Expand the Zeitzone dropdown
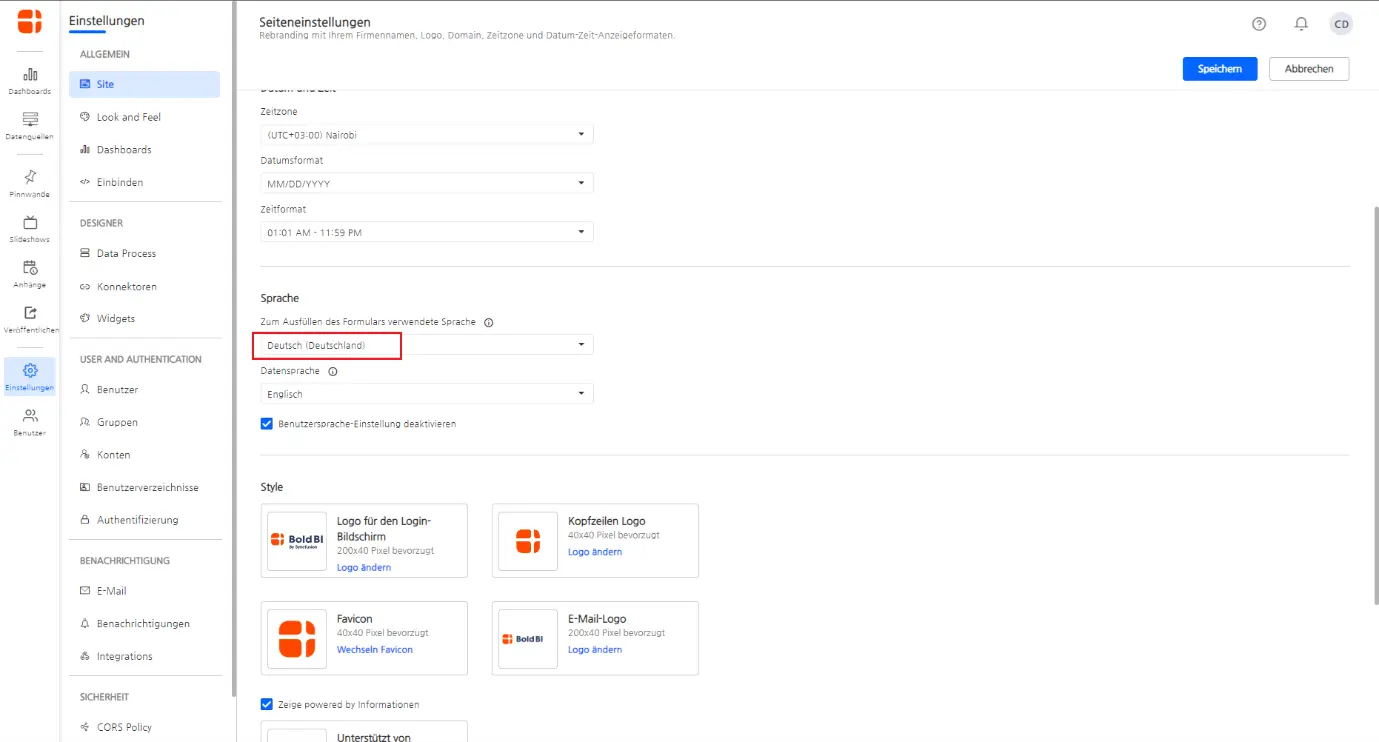Image resolution: width=1379 pixels, height=742 pixels. pos(426,134)
